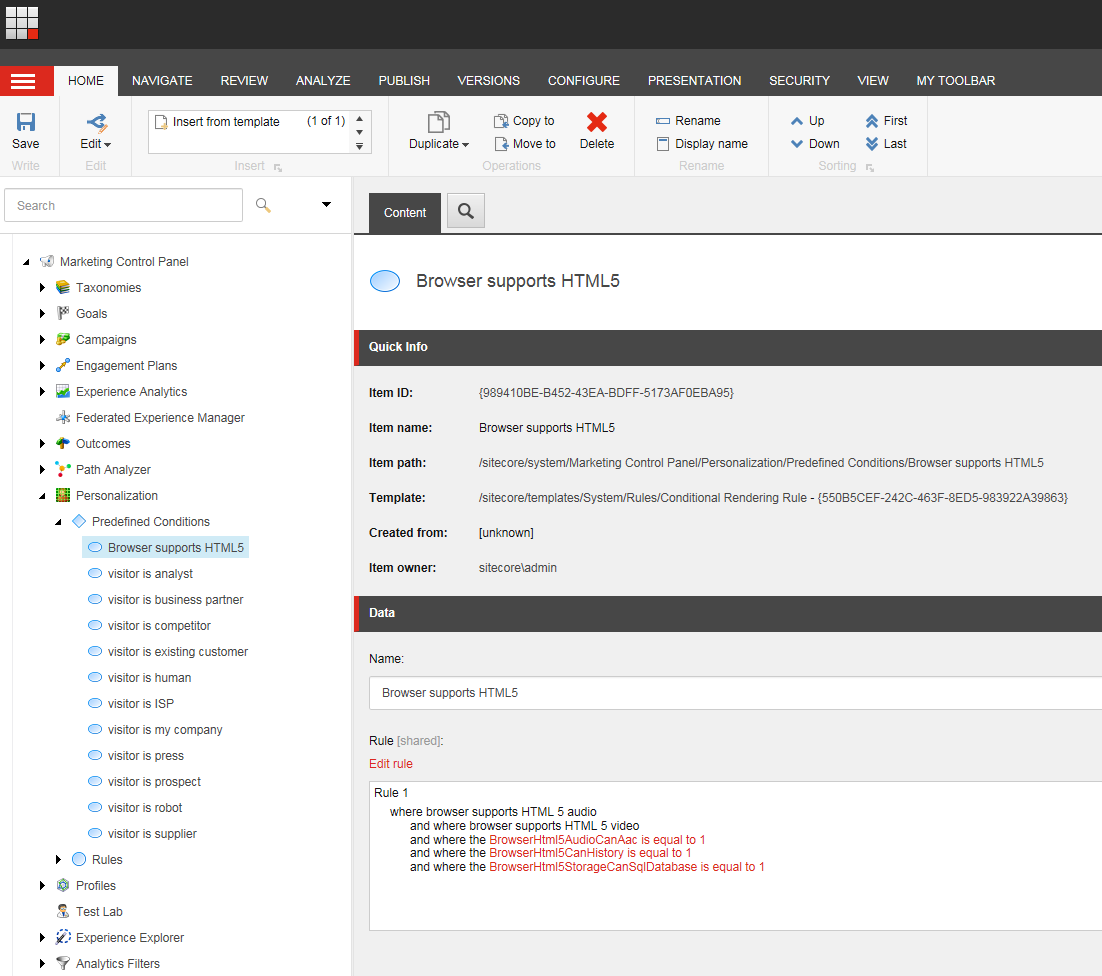Click the search magnifier tab beside Content
This screenshot has height=976, width=1102.
pos(465,211)
